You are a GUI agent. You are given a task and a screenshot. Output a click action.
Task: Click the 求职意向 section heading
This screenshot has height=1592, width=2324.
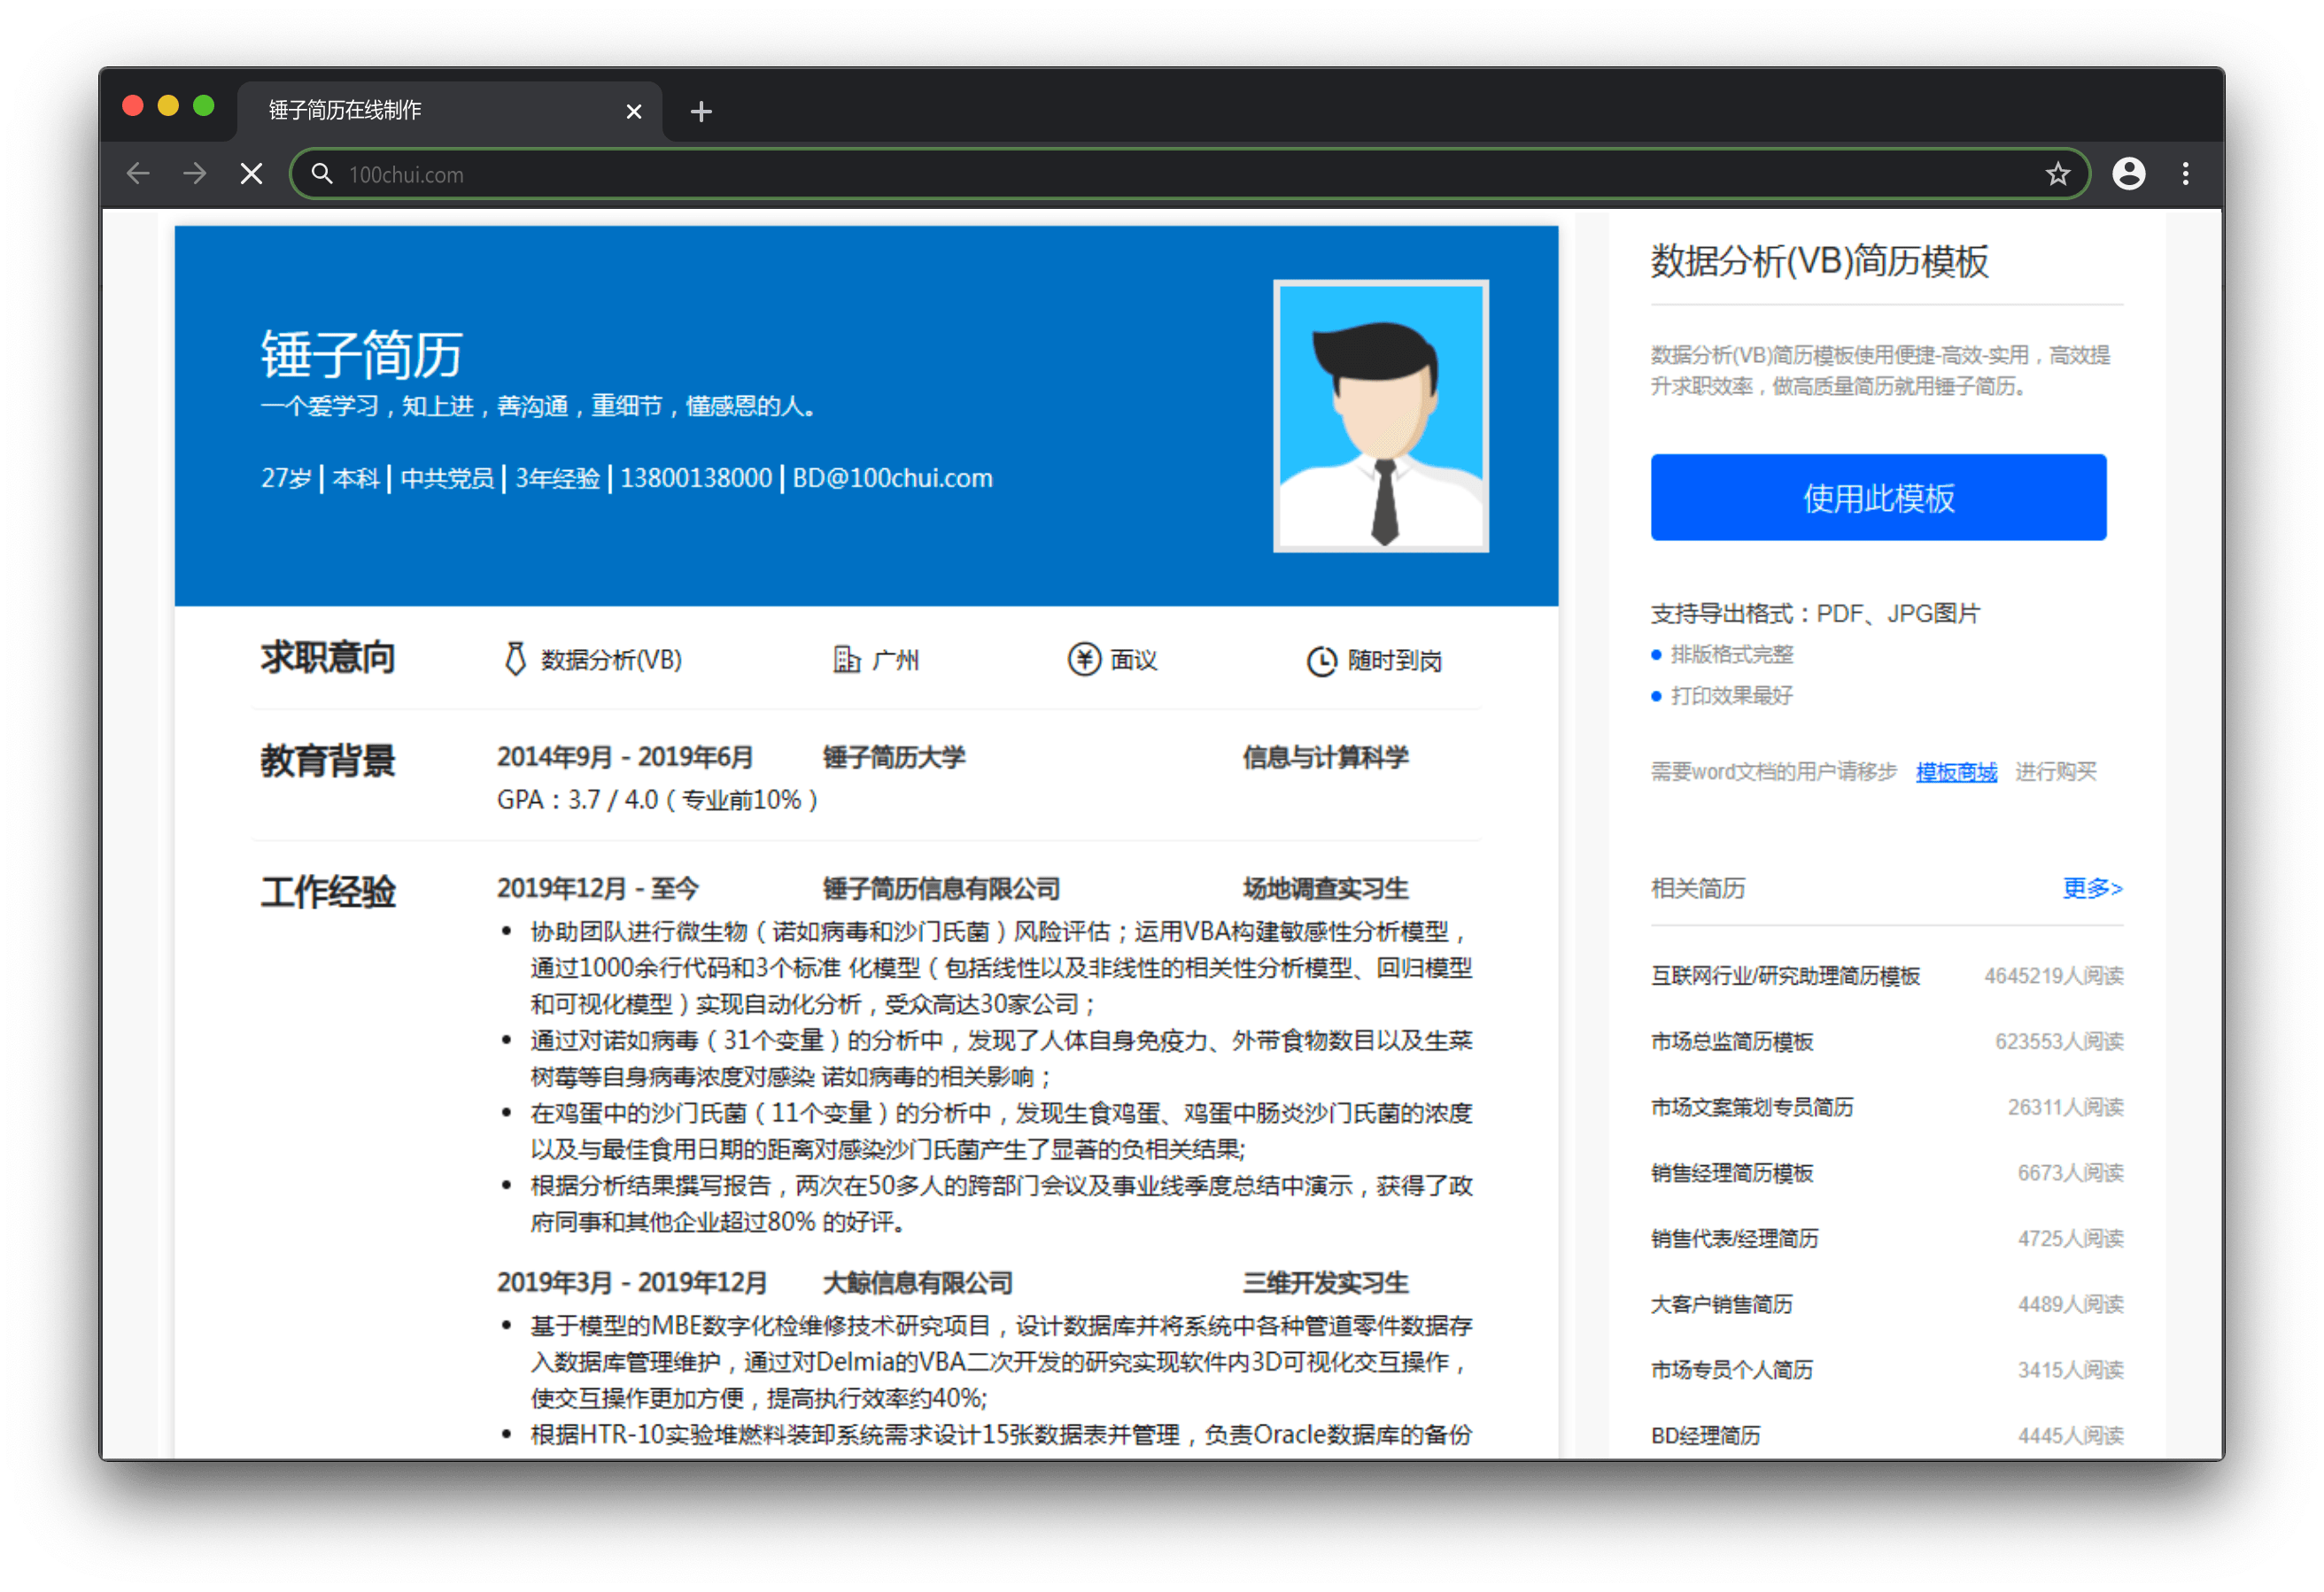328,658
